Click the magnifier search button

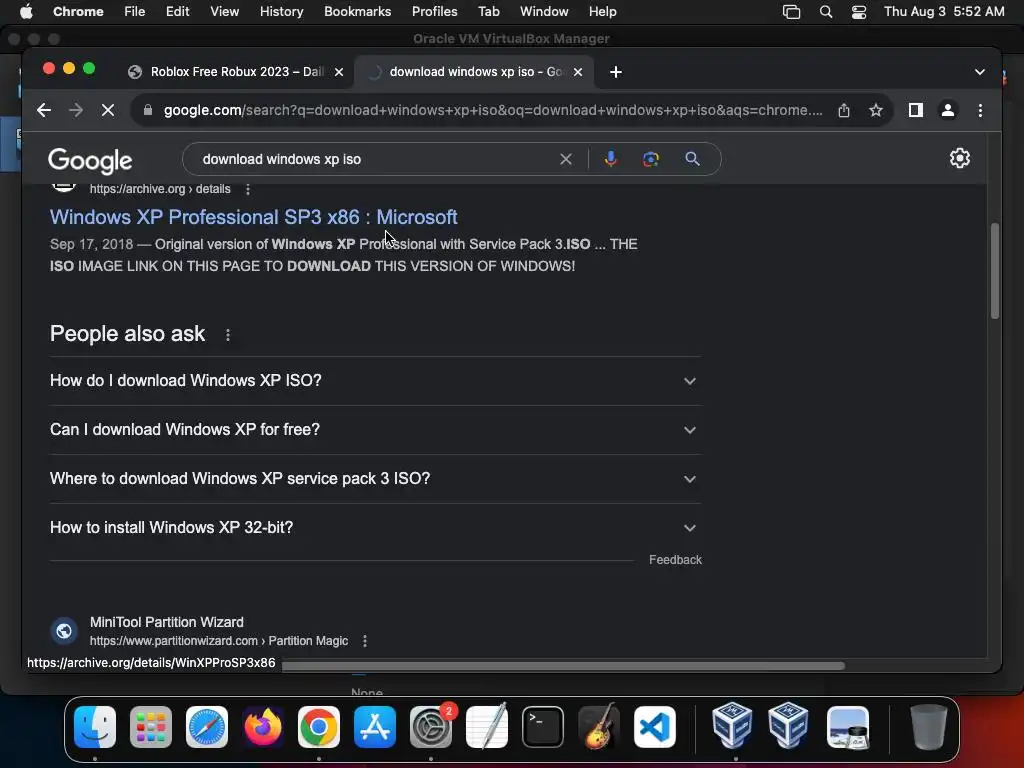(x=692, y=159)
